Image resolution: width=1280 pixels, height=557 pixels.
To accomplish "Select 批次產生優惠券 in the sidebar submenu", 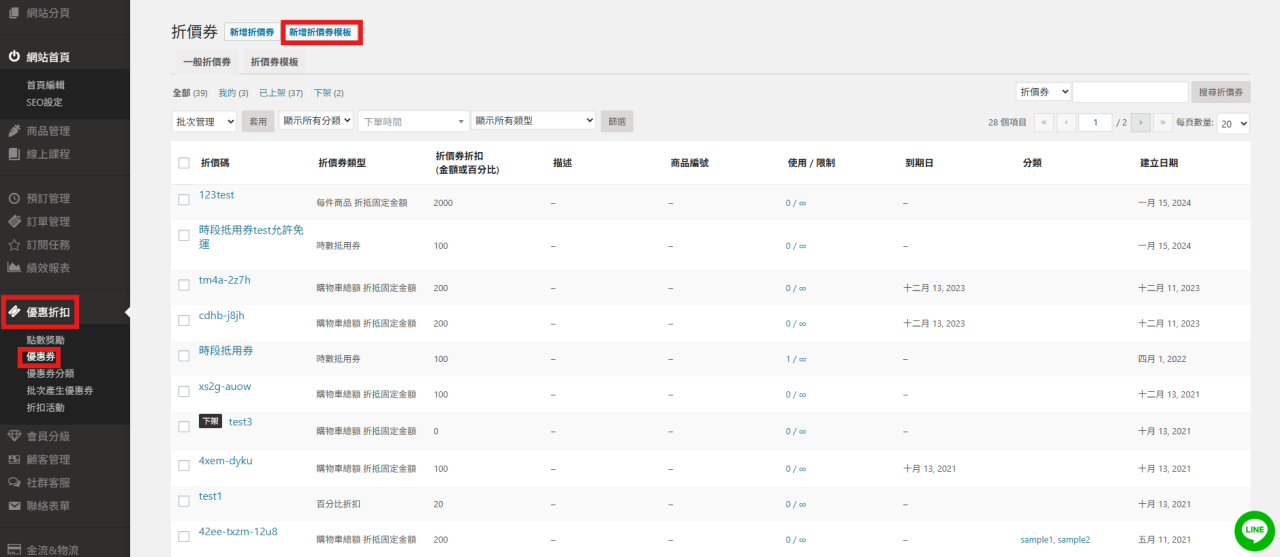I will (59, 391).
